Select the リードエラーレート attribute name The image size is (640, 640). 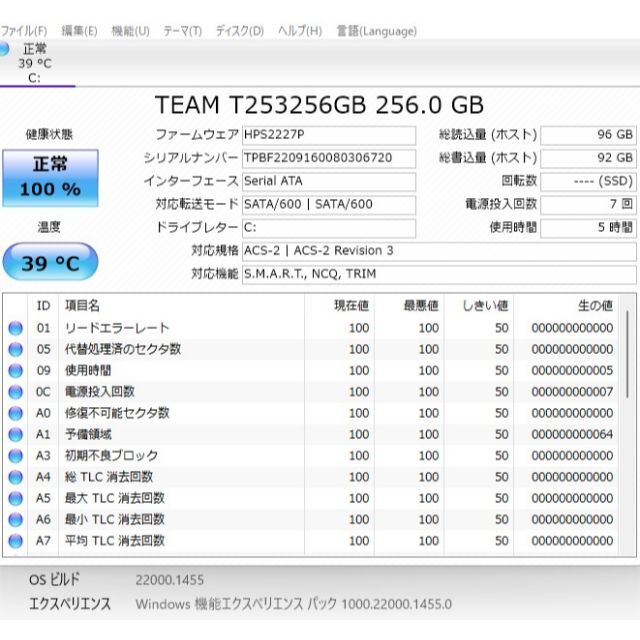tap(117, 328)
